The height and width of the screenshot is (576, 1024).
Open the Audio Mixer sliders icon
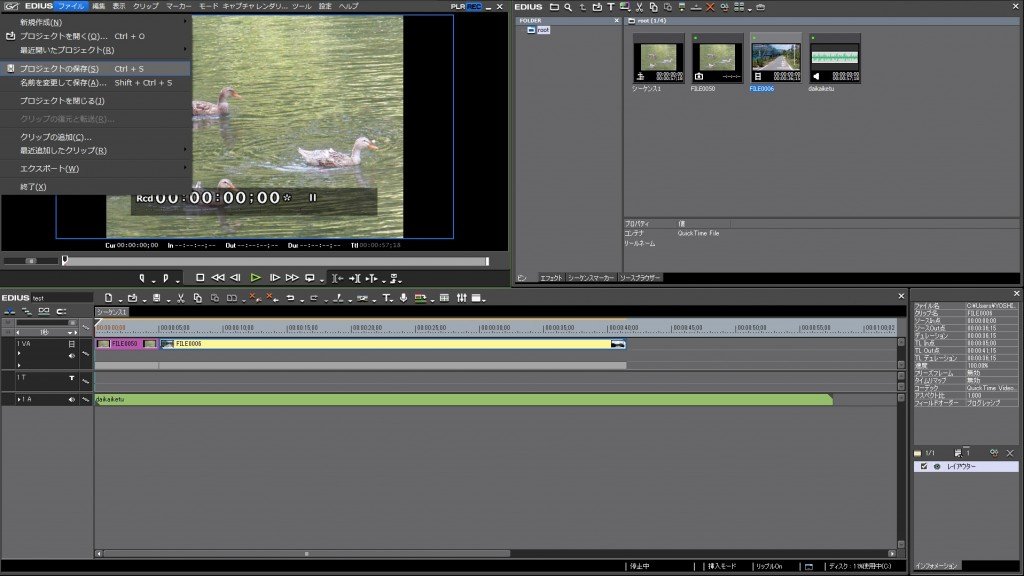coord(462,298)
